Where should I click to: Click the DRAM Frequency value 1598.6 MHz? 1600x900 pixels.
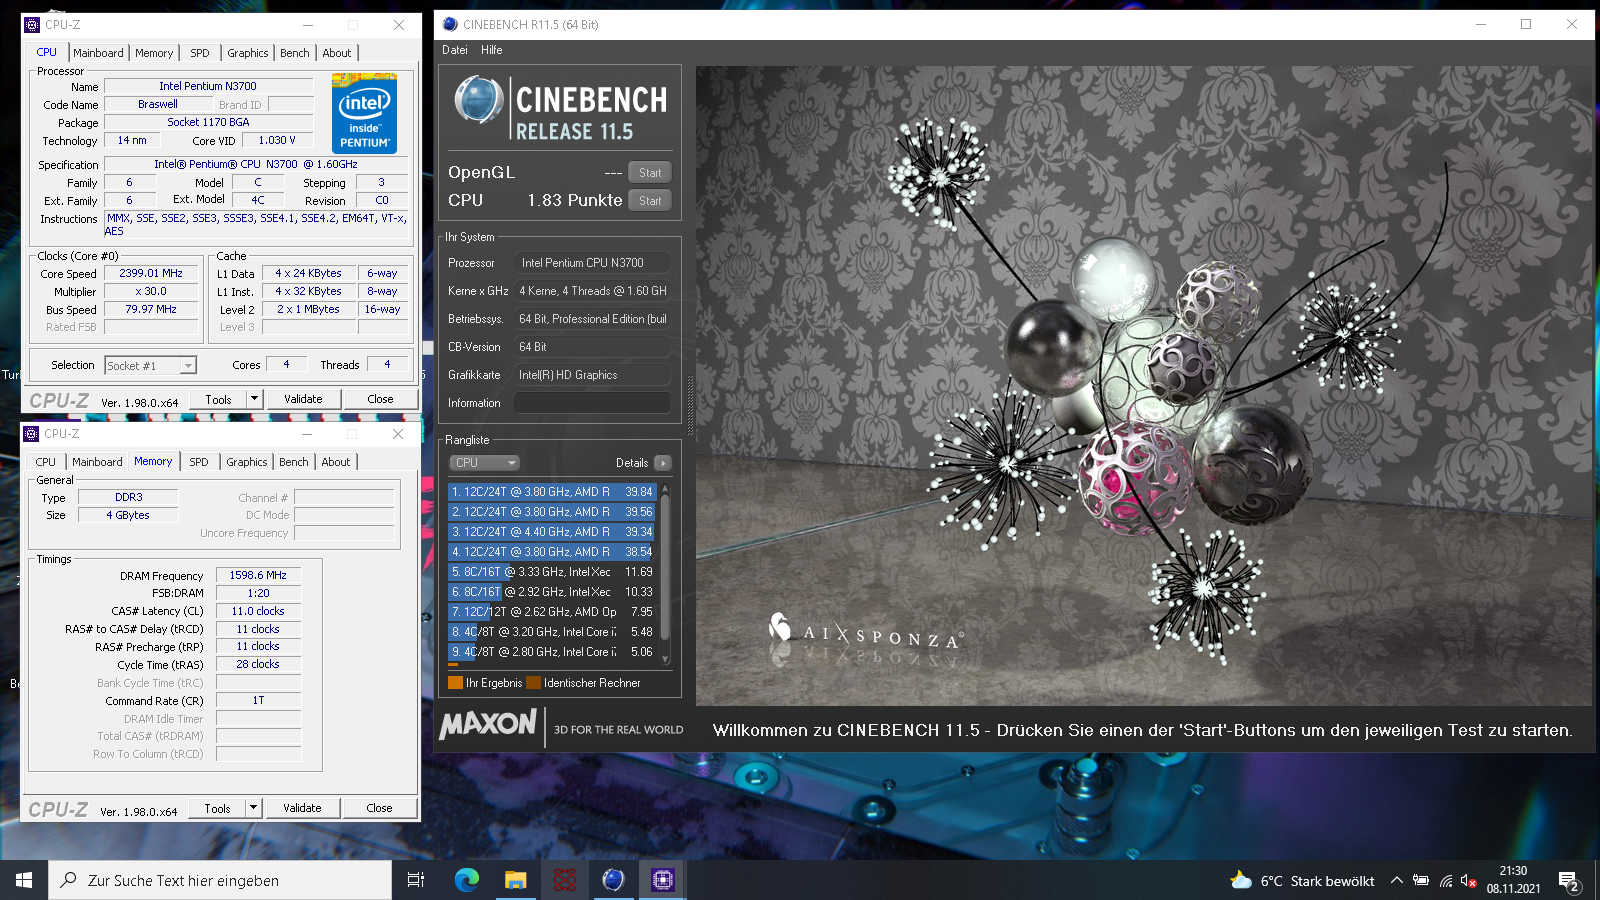pos(258,576)
